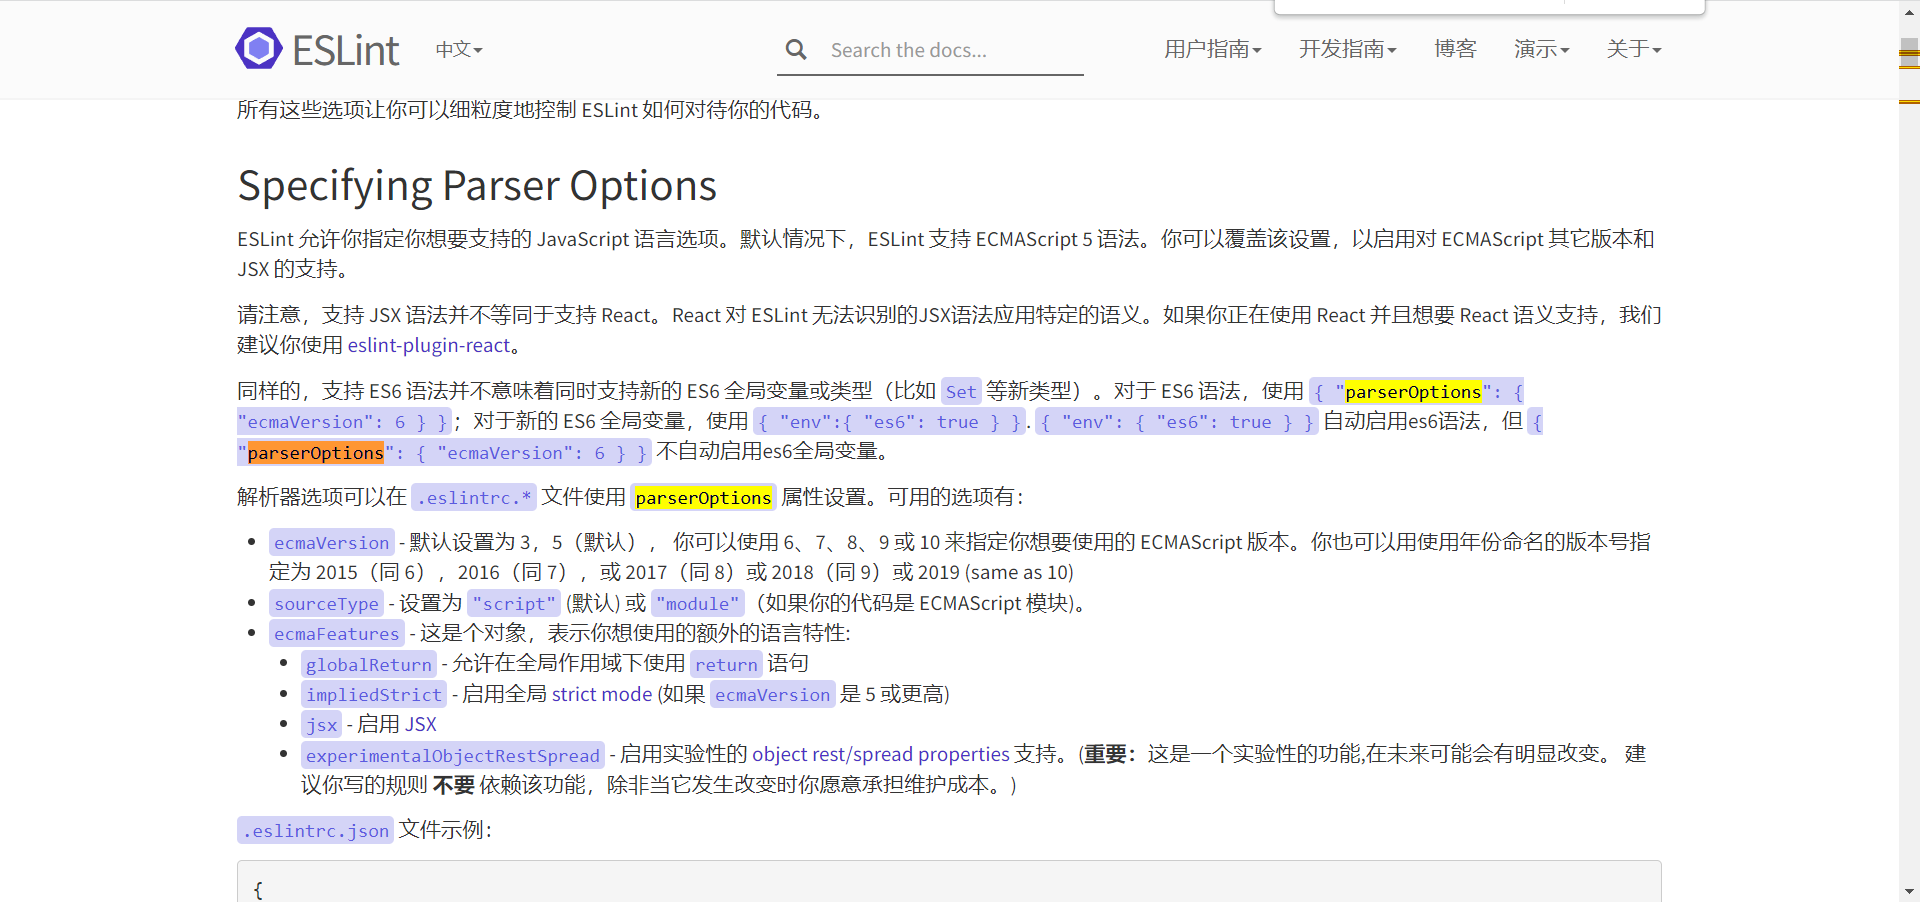Image resolution: width=1920 pixels, height=902 pixels.
Task: Open the 博客 page
Action: click(1455, 49)
